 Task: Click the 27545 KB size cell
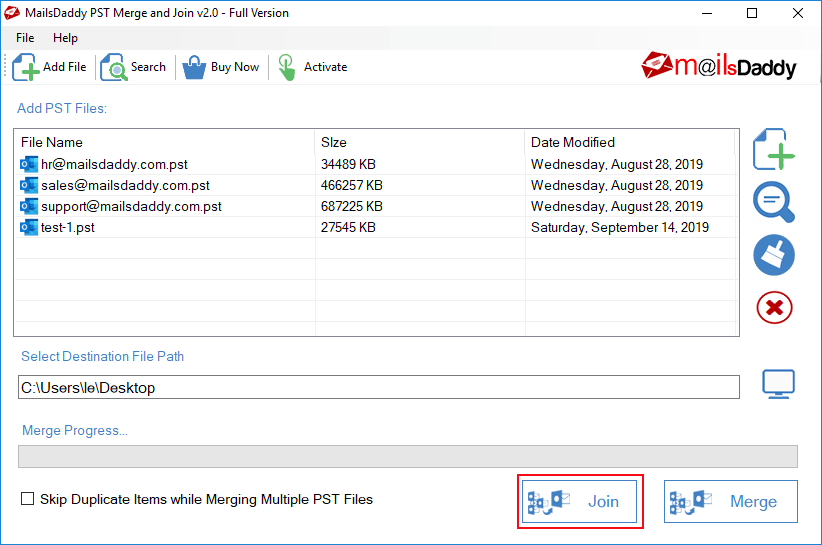348,227
